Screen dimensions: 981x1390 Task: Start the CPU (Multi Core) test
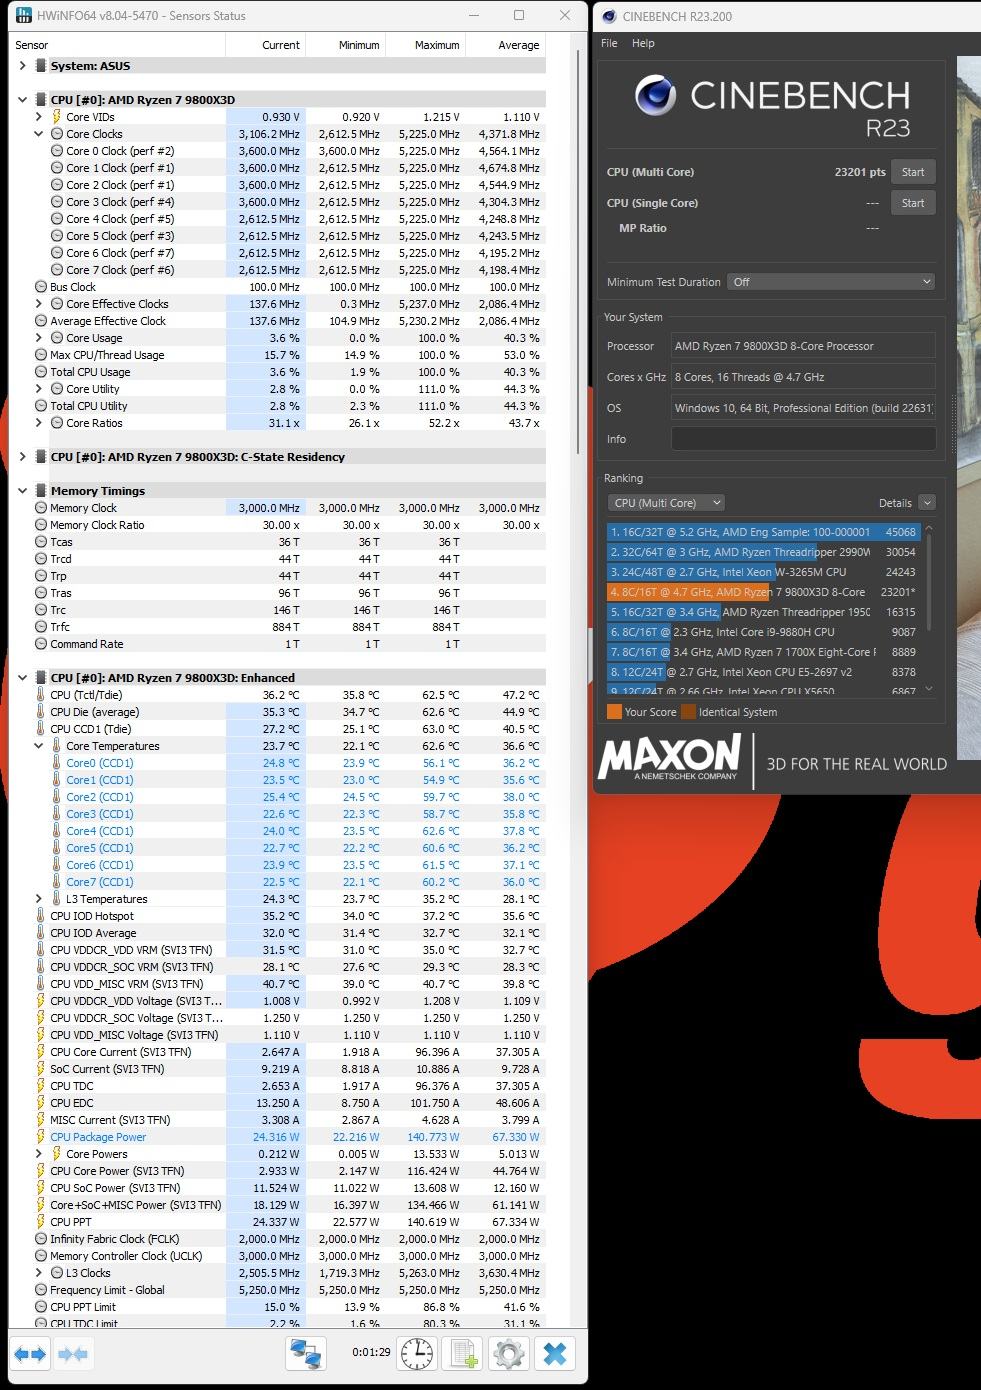click(x=913, y=172)
